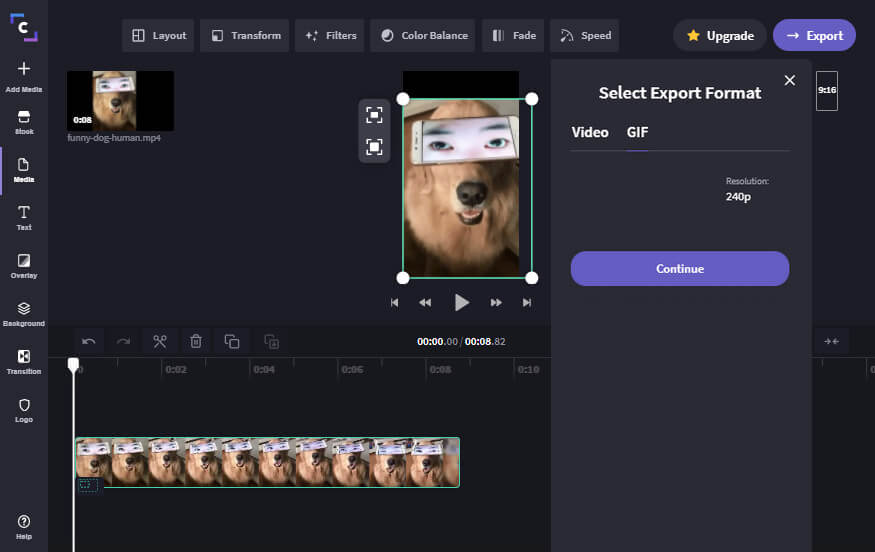Screen dimensions: 875x552
Task: Open the Text panel in sidebar
Action: point(24,218)
